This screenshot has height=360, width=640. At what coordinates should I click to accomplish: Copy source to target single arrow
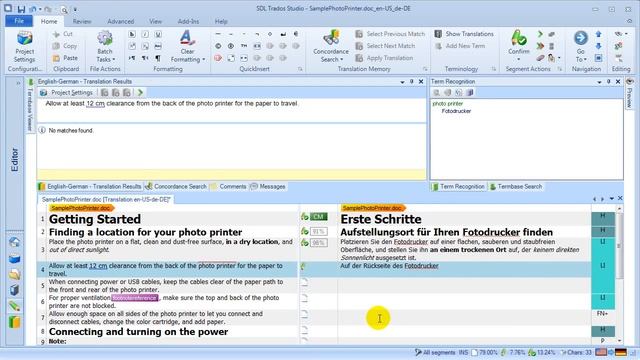pos(540,34)
